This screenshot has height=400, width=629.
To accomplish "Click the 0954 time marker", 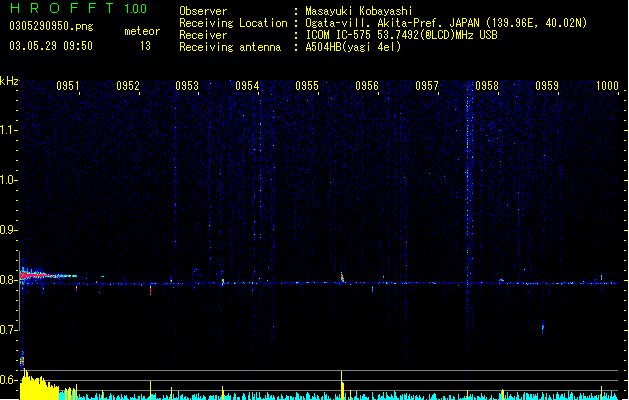I will 247,86.
